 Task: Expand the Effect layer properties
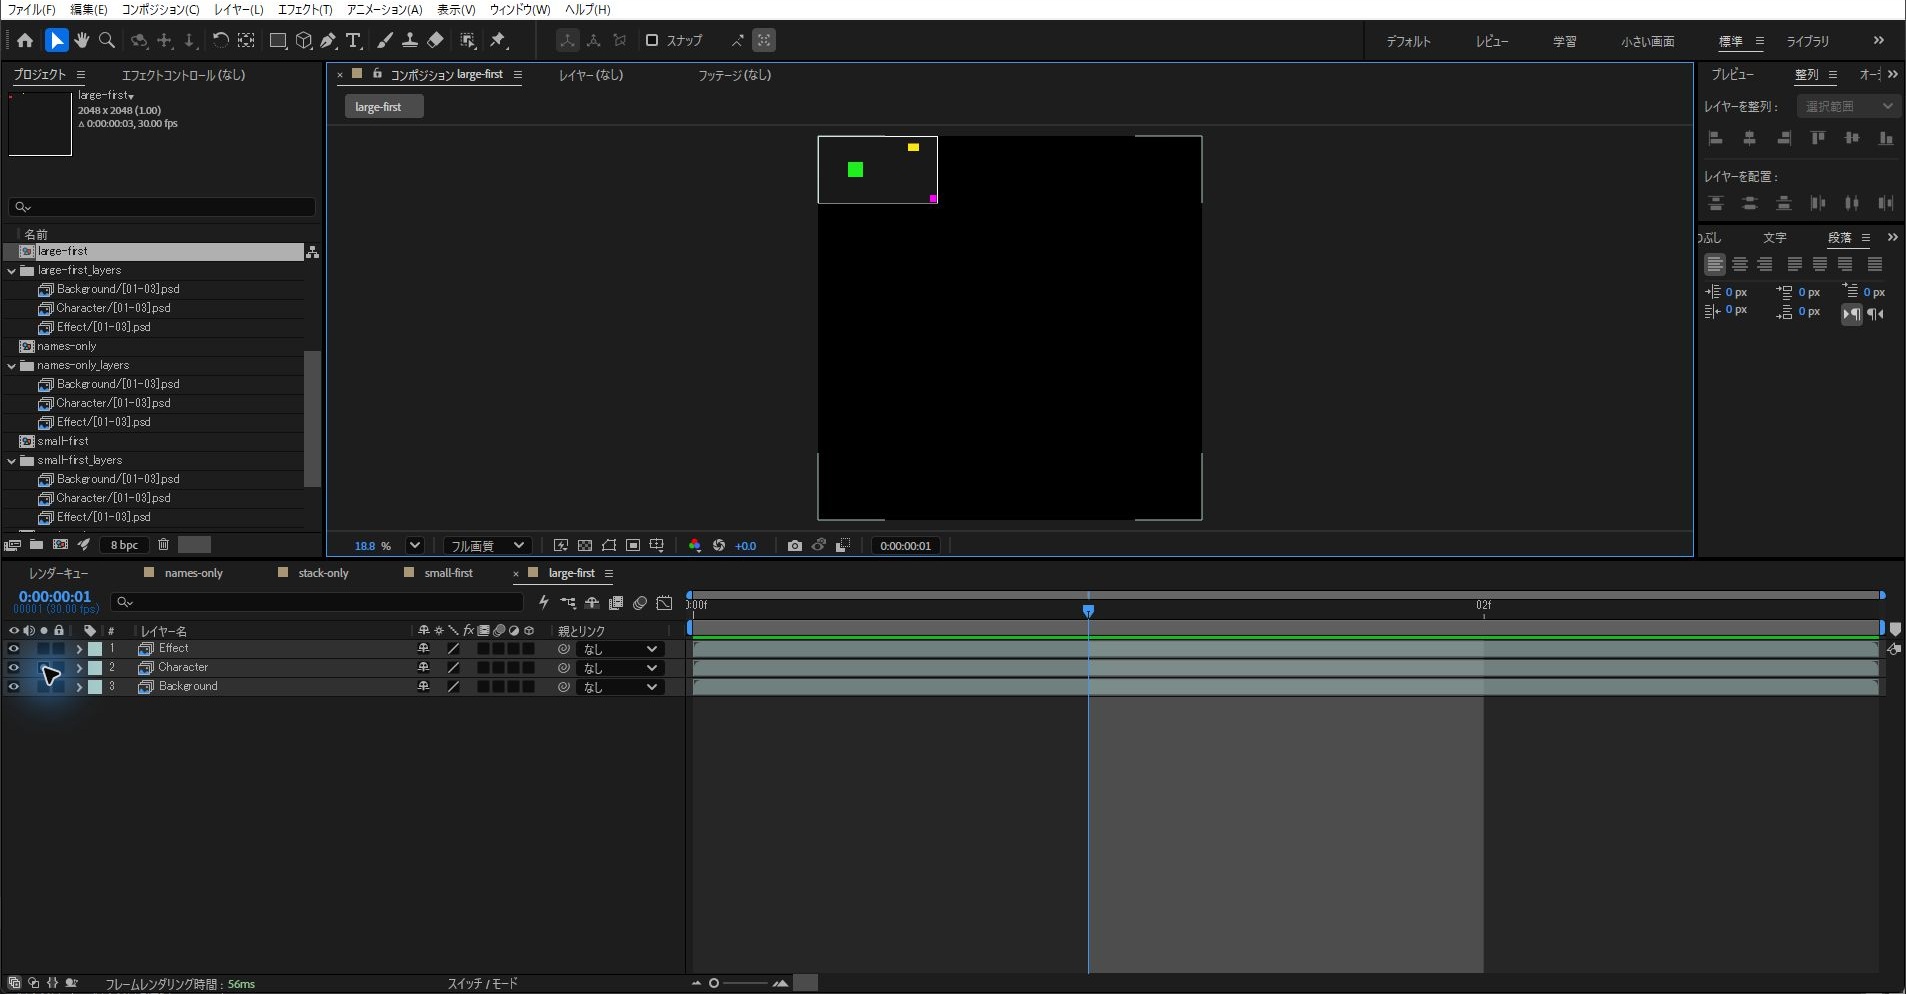click(x=79, y=648)
